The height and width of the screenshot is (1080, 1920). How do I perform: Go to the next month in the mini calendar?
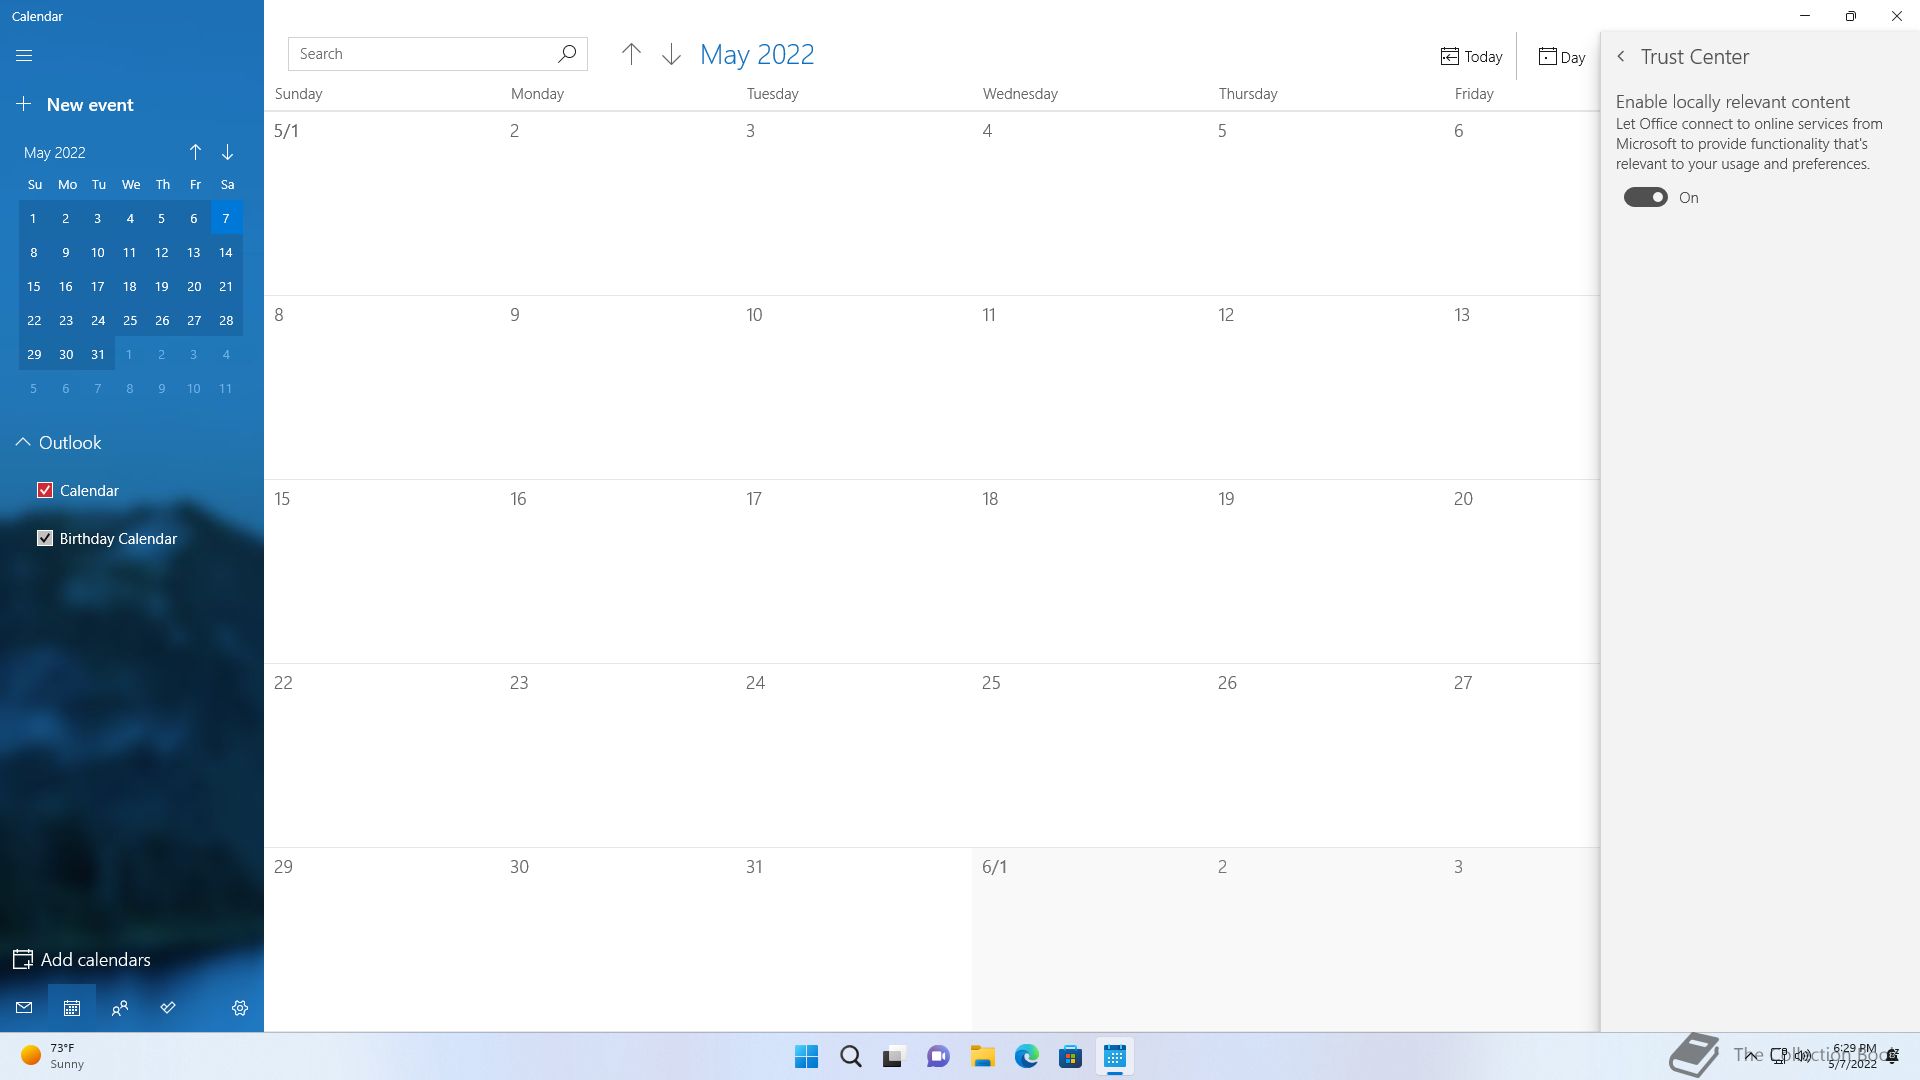227,152
